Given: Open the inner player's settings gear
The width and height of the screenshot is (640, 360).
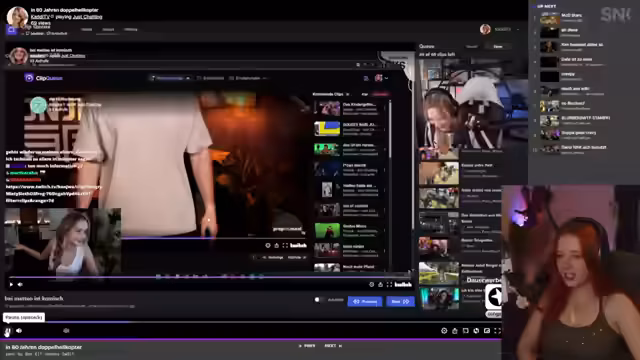Looking at the screenshot, I should click(371, 284).
